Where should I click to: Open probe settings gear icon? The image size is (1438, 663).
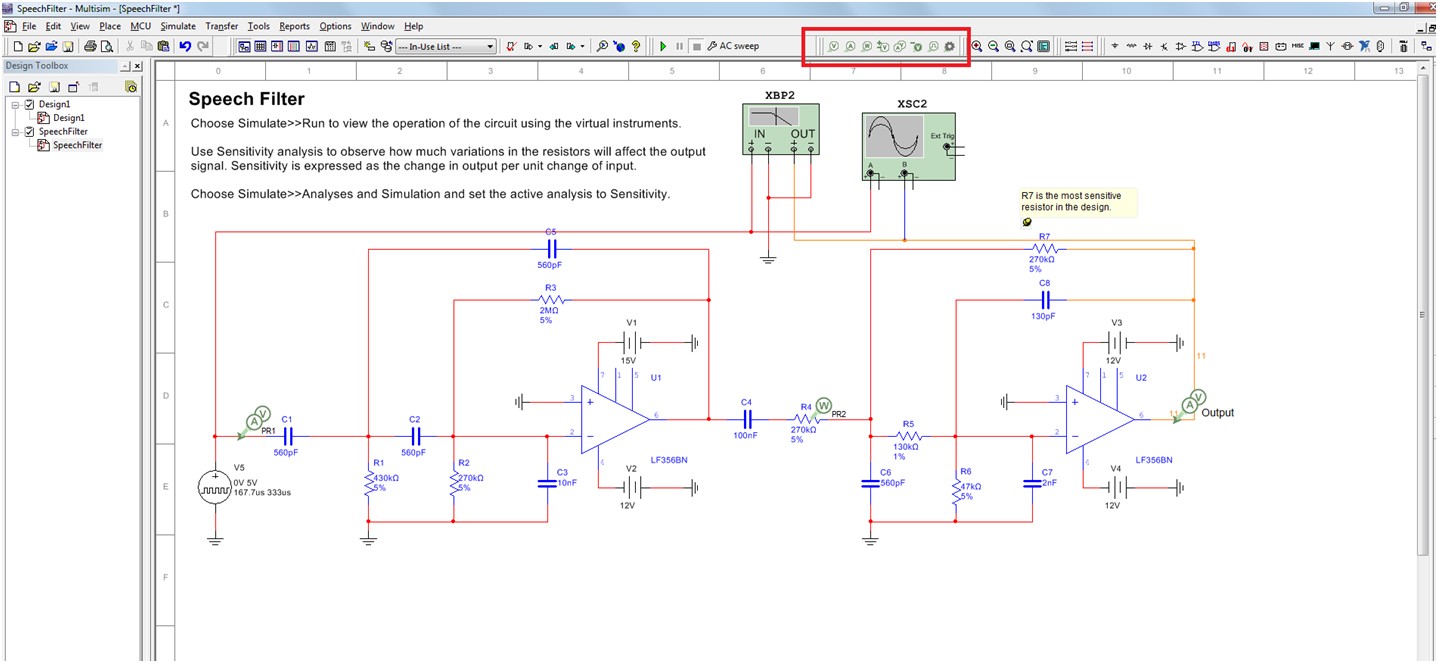[949, 46]
